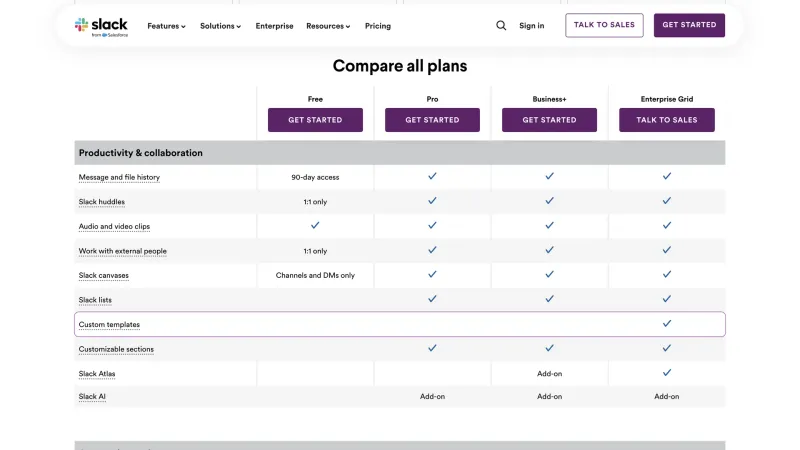Screen dimensions: 800x450
Task: Click the Message and file history feature link
Action: [119, 178]
